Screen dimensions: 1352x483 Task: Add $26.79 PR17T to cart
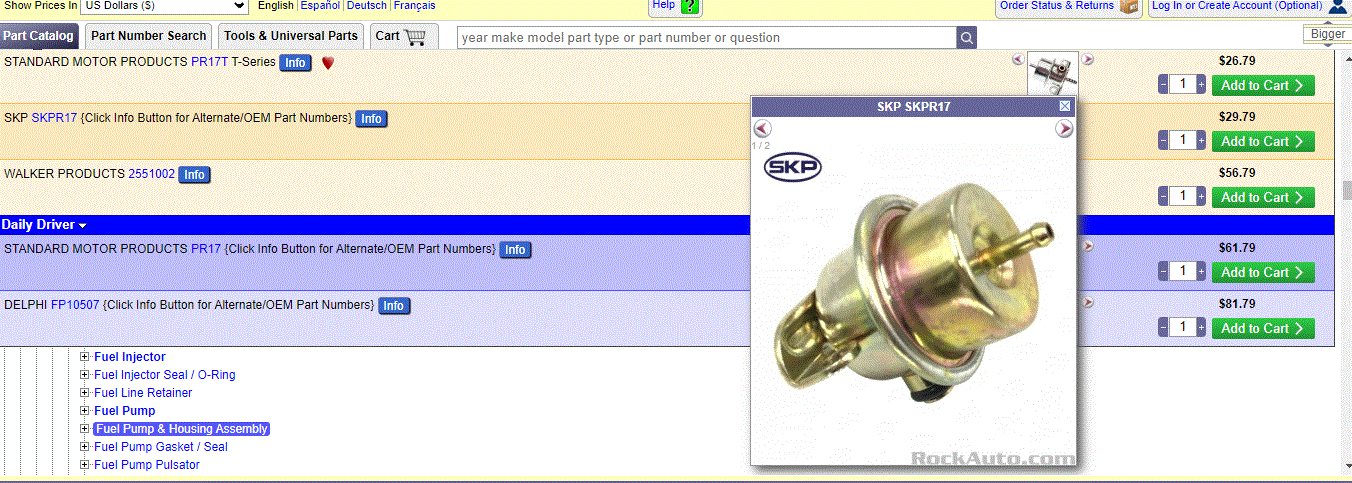1263,85
